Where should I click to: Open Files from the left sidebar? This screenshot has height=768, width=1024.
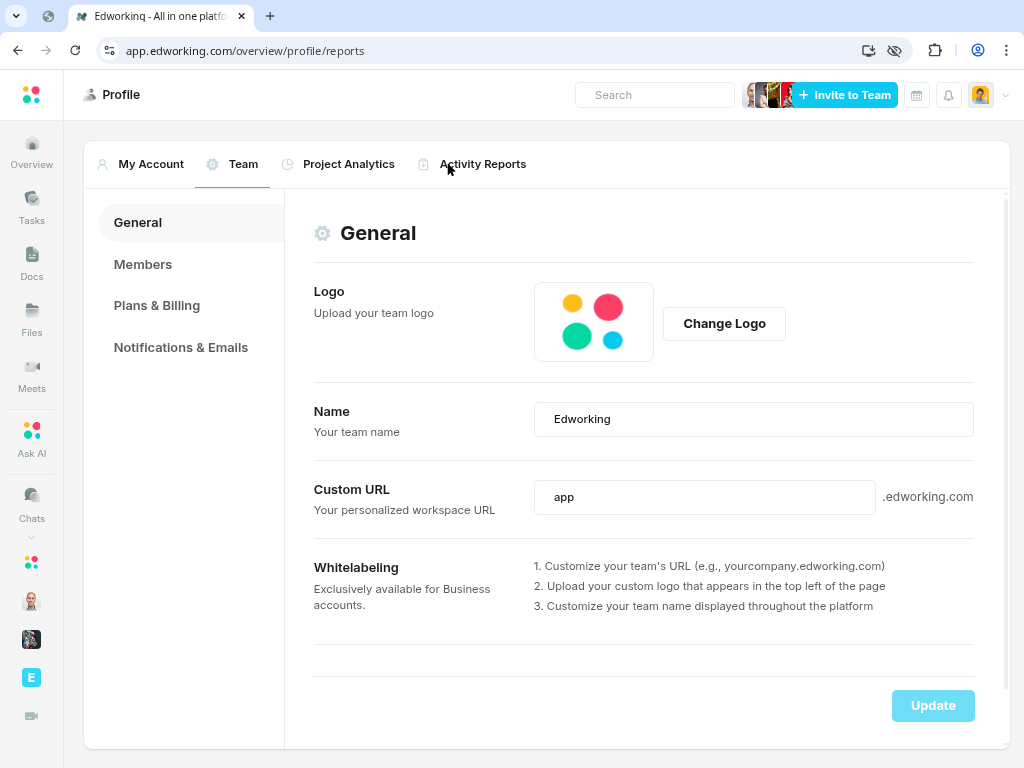coord(32,320)
